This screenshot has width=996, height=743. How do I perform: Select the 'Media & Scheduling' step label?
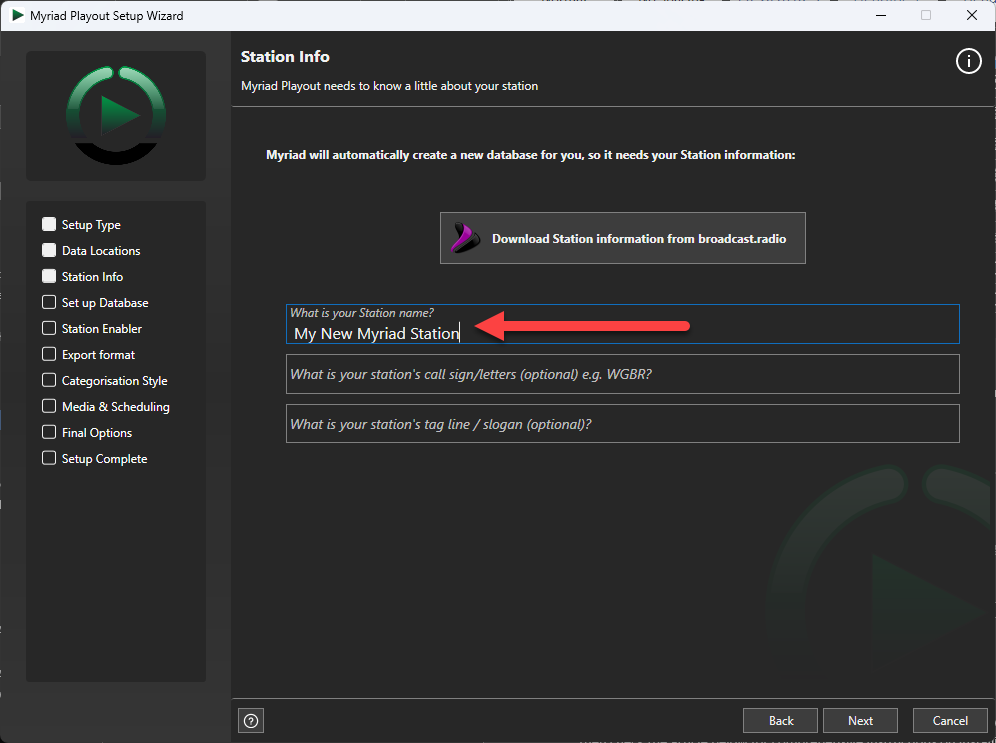click(x=116, y=407)
